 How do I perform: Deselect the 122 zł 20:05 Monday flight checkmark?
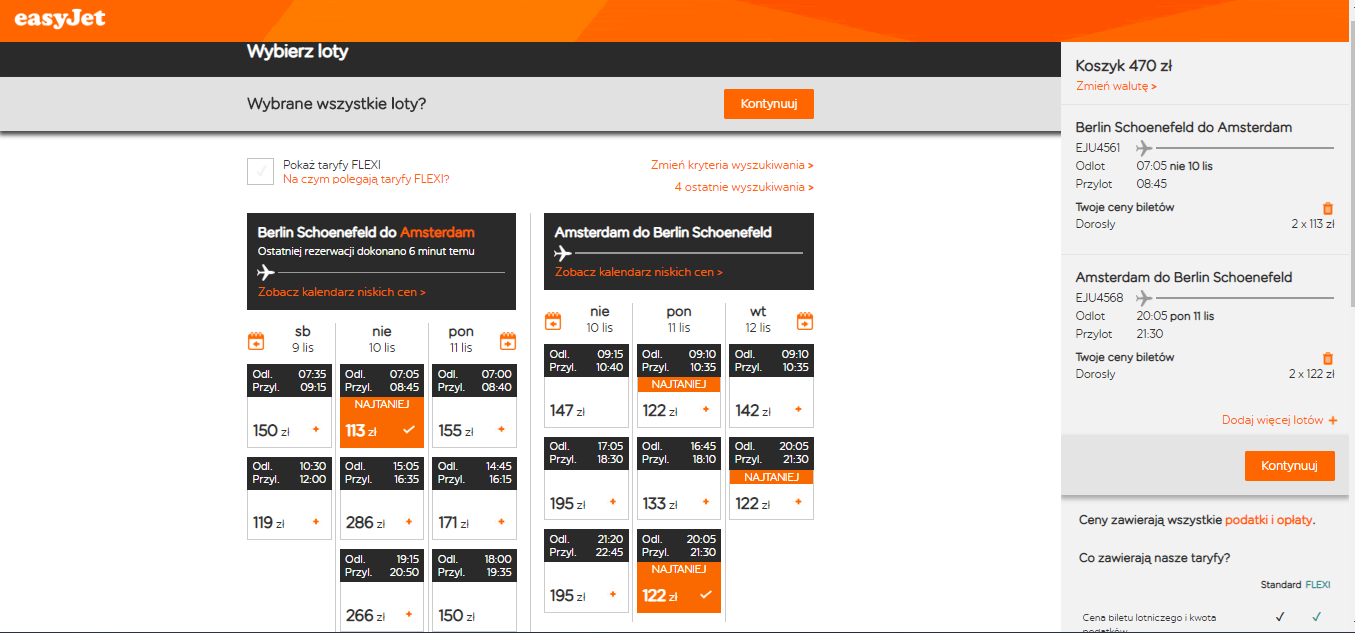click(x=705, y=595)
